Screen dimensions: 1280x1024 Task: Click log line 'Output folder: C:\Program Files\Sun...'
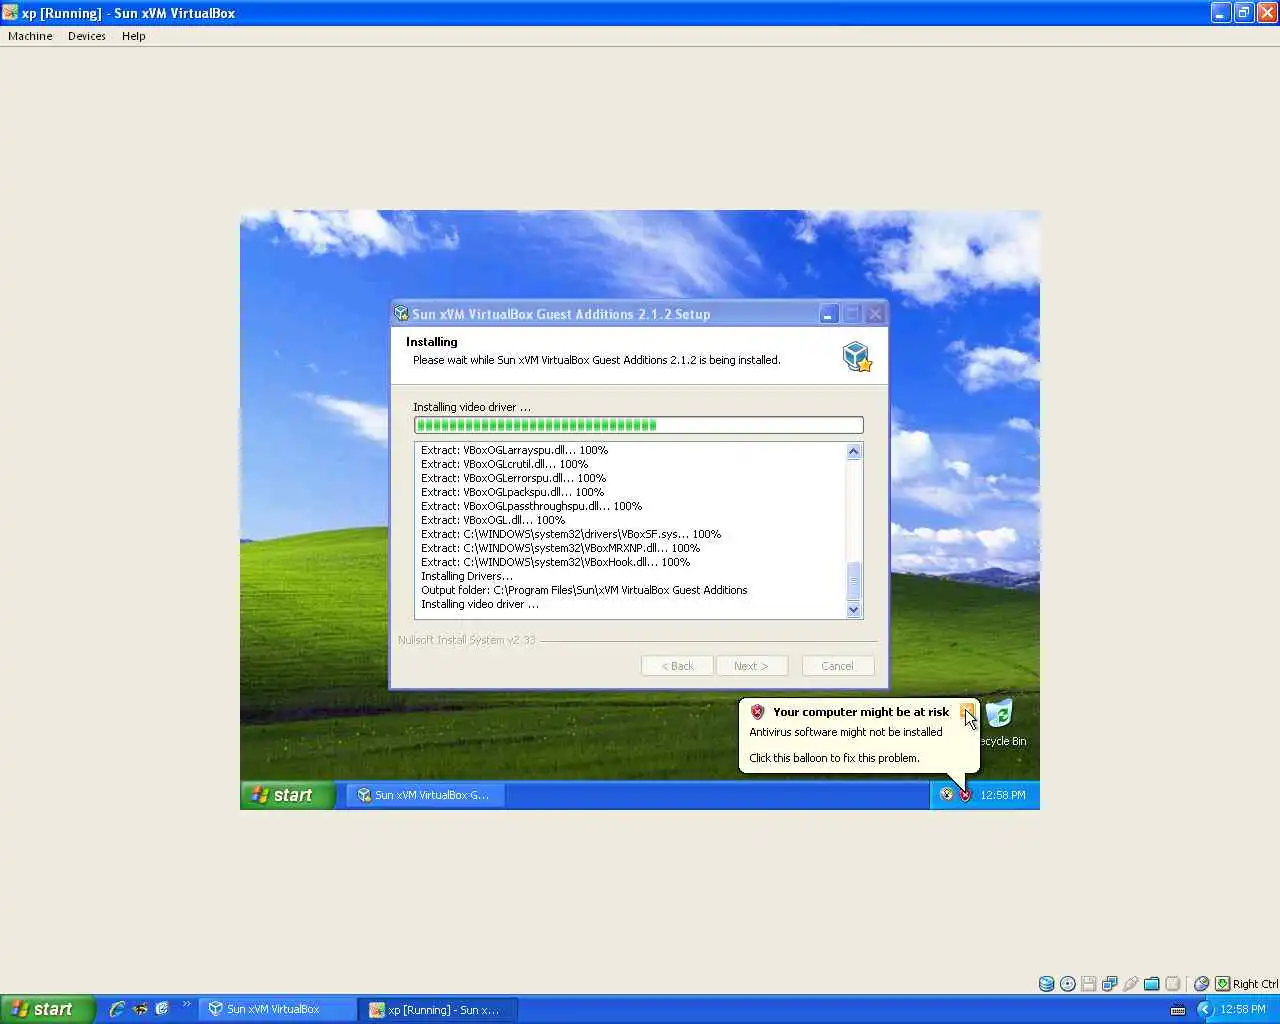point(584,590)
